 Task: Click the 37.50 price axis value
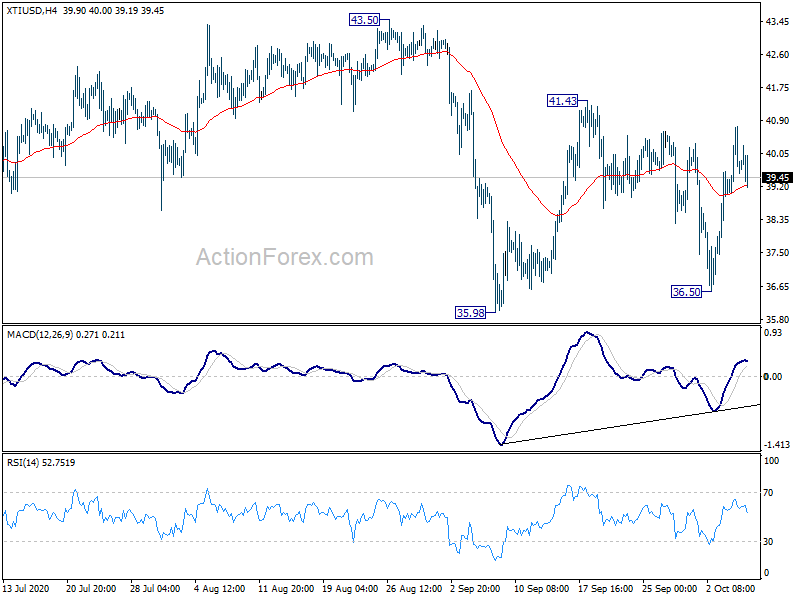pyautogui.click(x=777, y=253)
